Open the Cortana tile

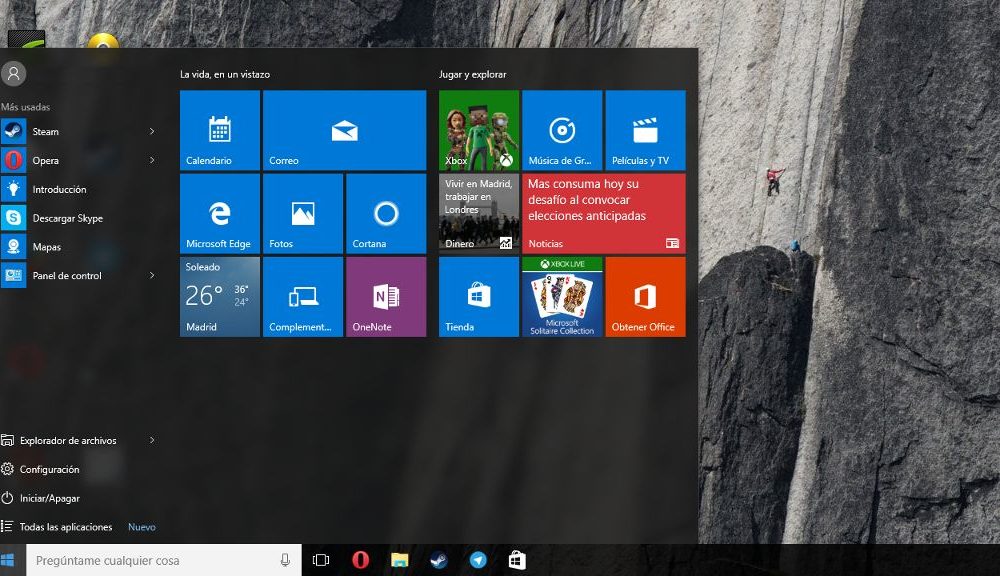(386, 214)
